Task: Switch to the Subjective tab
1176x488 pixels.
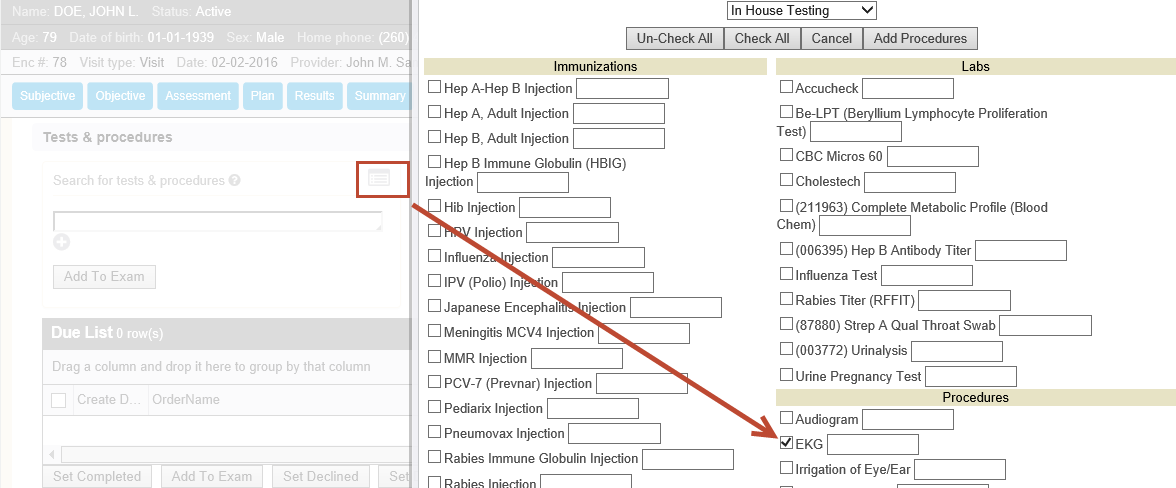Action: click(48, 96)
